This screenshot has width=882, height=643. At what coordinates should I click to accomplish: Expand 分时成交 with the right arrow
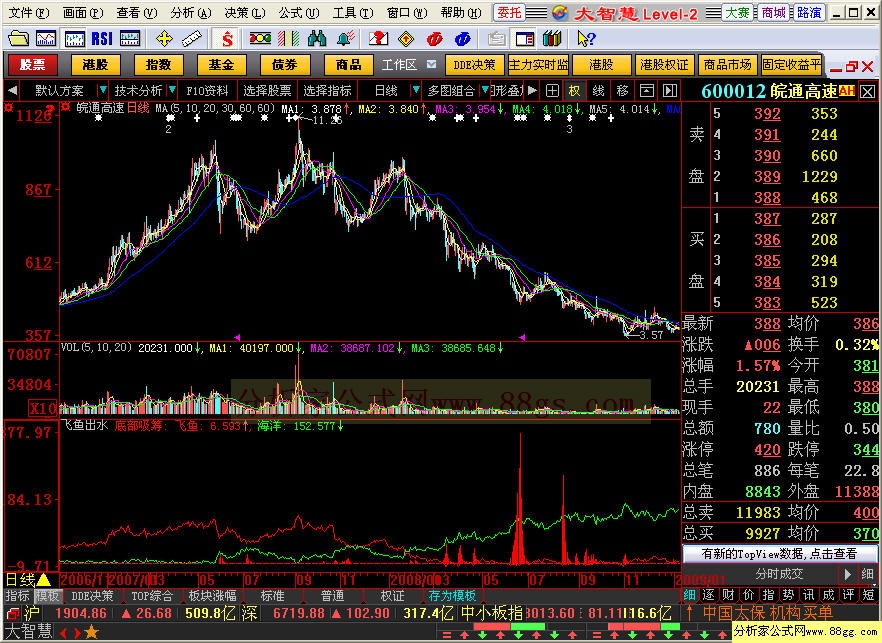point(847,574)
